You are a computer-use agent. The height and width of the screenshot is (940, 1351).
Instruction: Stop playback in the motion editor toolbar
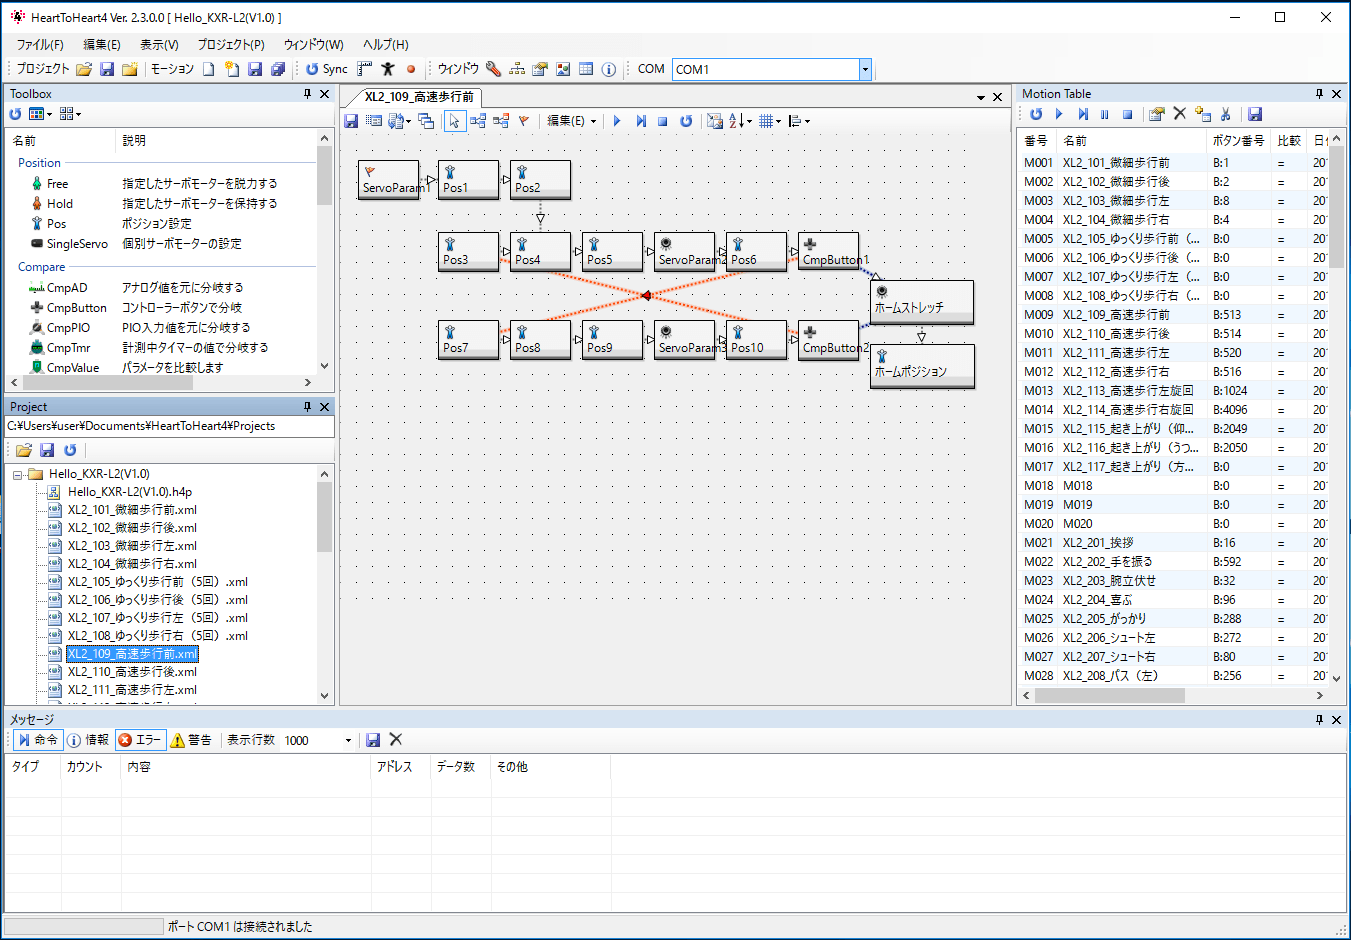click(x=662, y=121)
